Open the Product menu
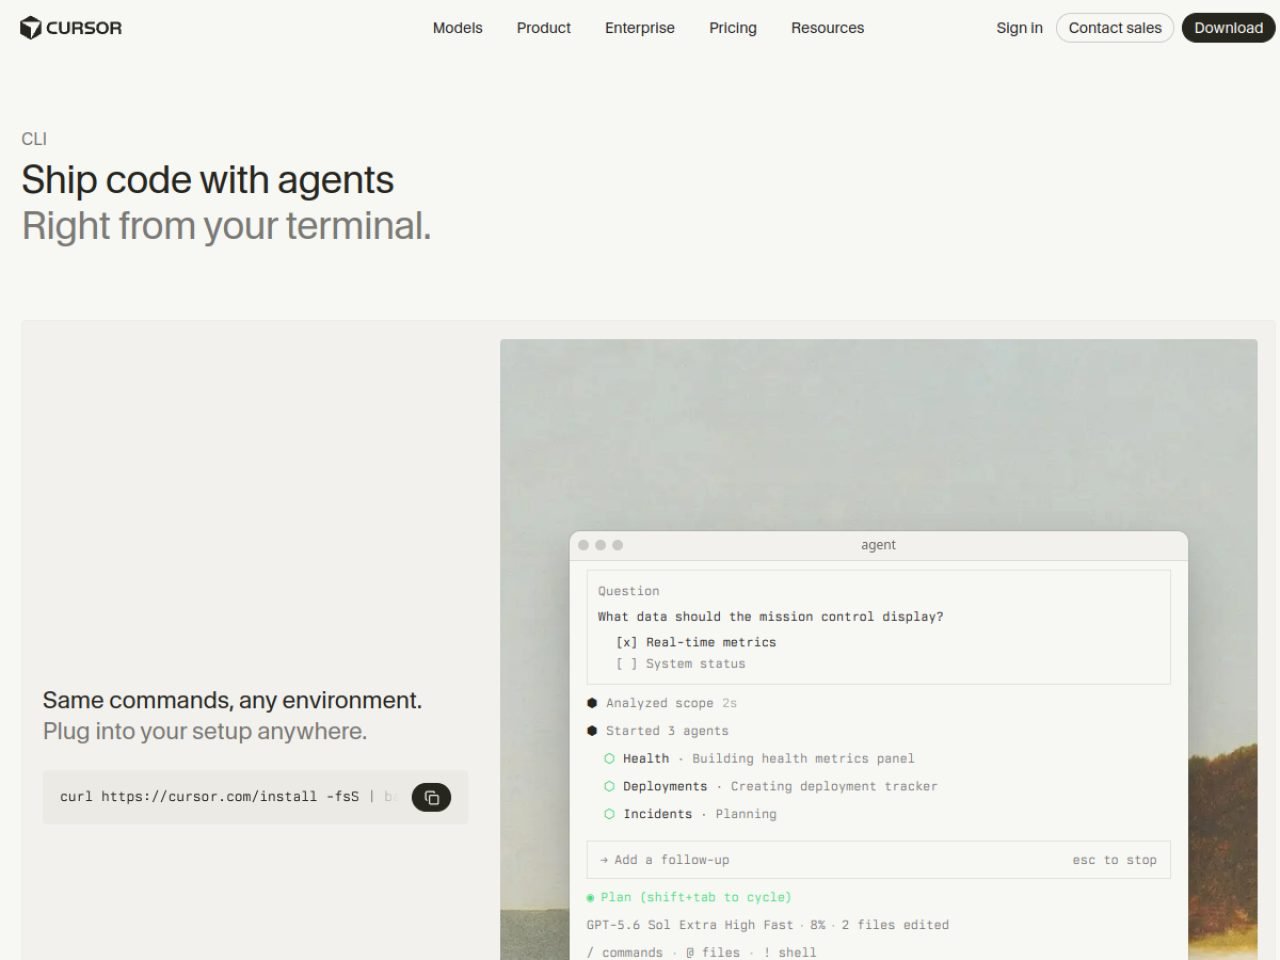The height and width of the screenshot is (960, 1280). [543, 28]
